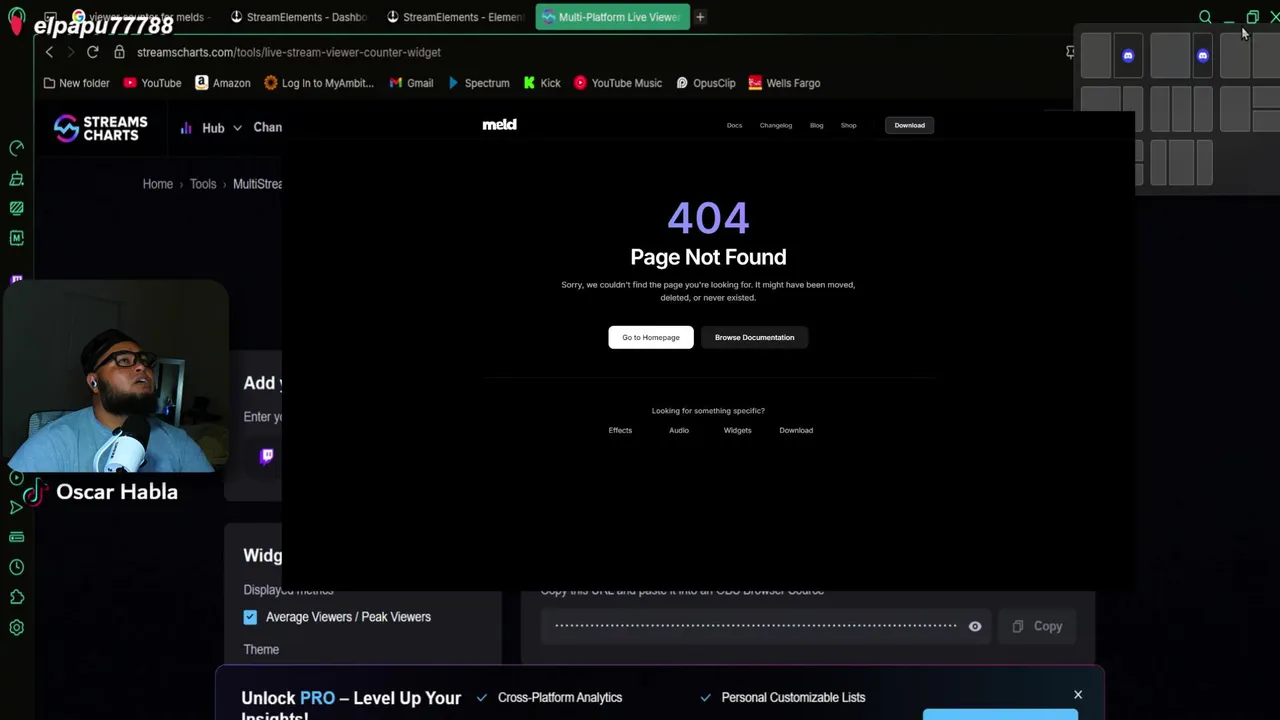Open the send arrow sidebar icon

pos(16,507)
